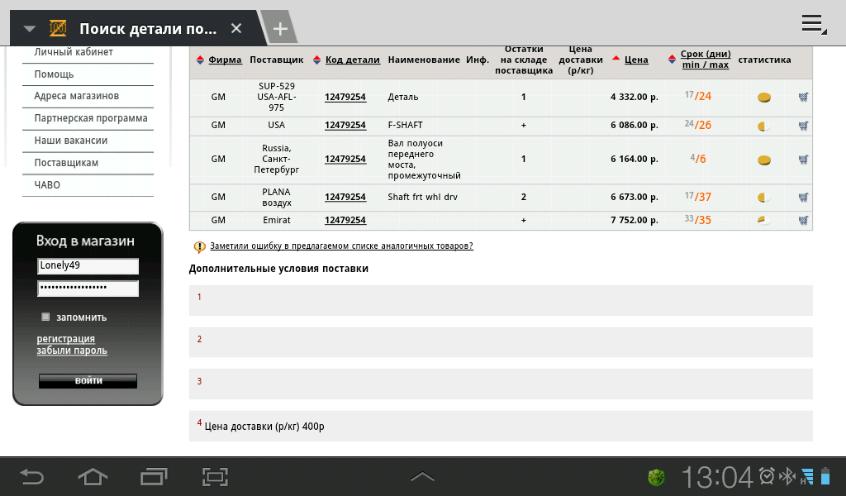Tap the Android back arrow
Screen dimensions: 846x496
[x=32, y=477]
